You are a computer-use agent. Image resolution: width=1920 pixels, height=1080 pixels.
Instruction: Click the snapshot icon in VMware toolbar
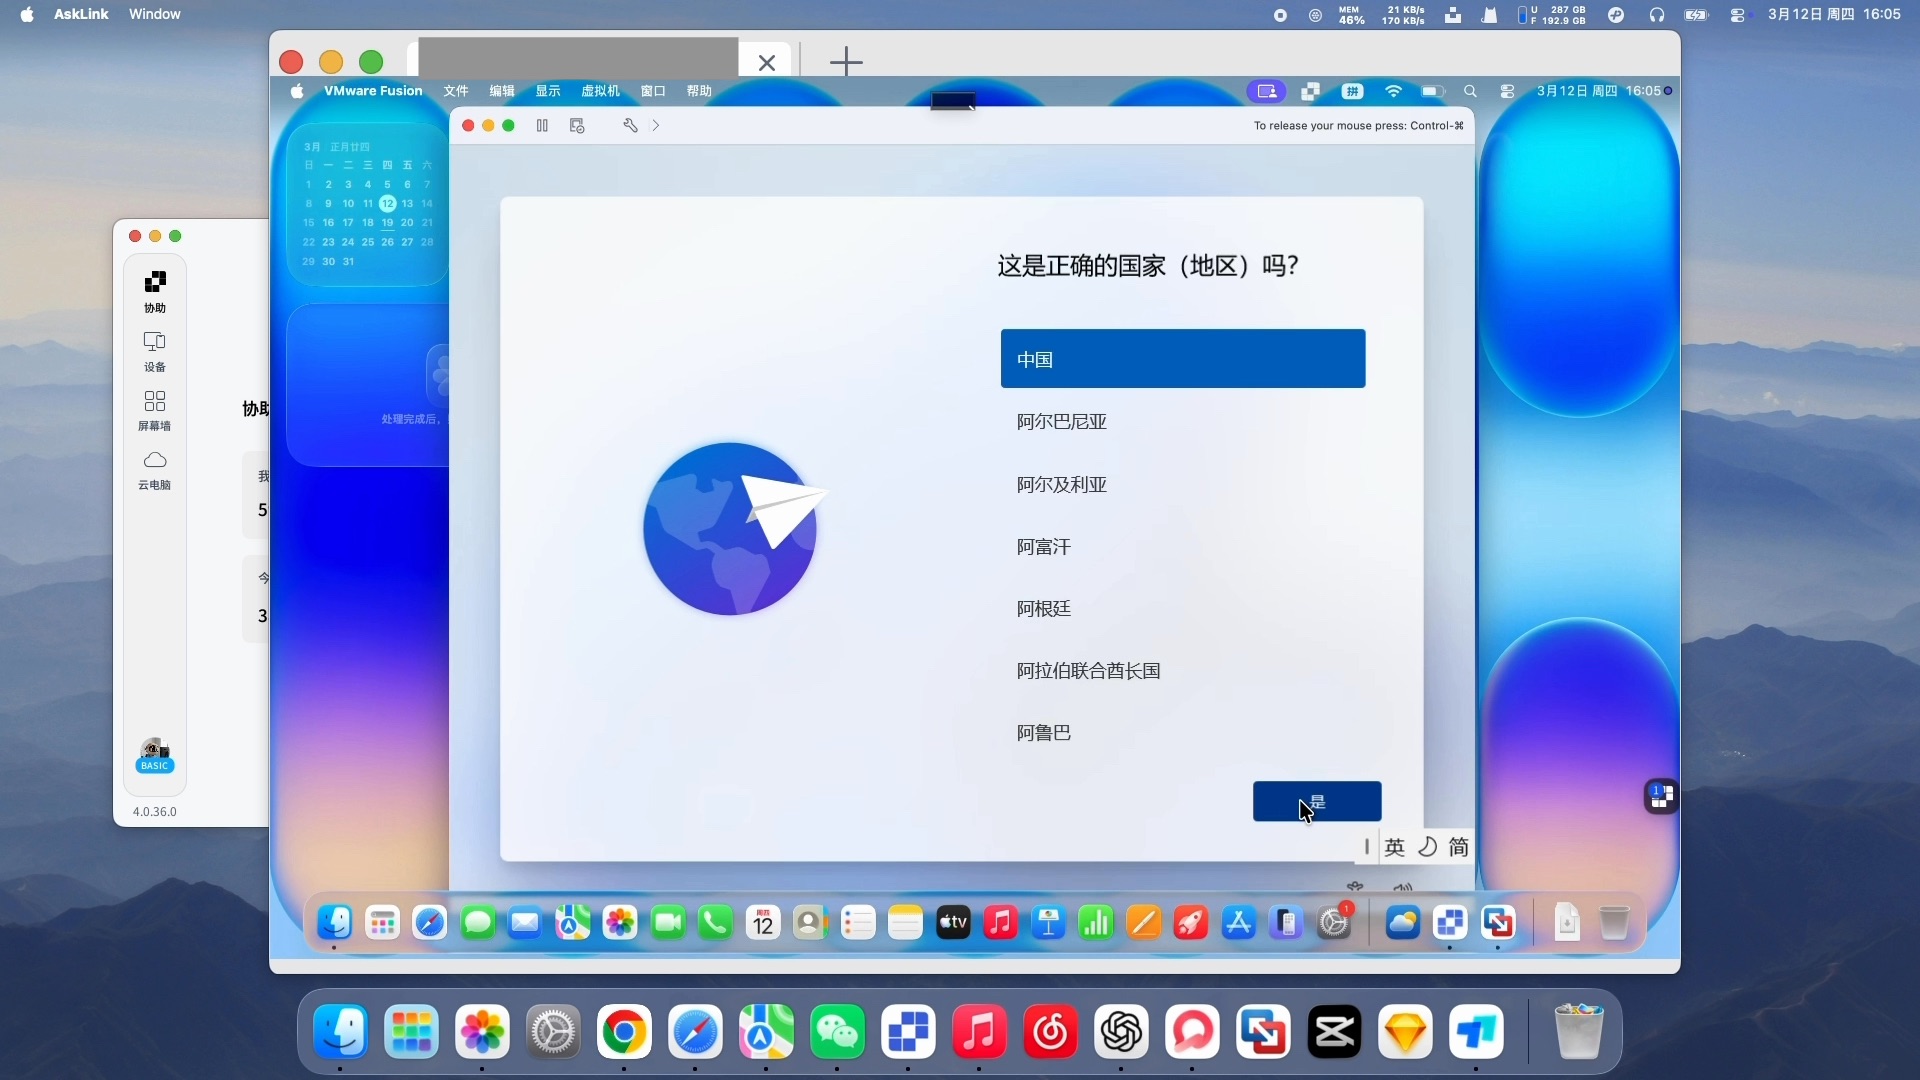point(577,126)
